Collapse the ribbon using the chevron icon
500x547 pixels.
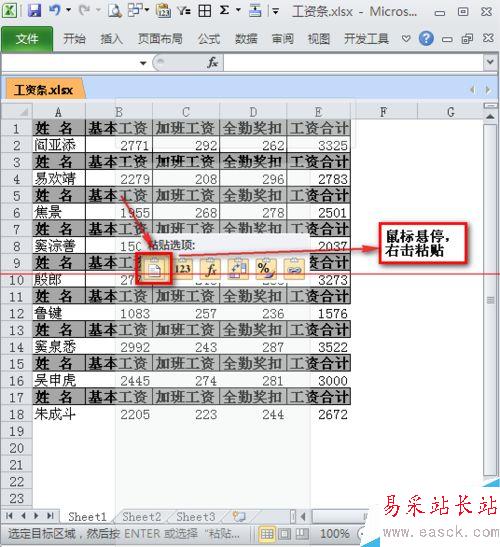pos(406,38)
